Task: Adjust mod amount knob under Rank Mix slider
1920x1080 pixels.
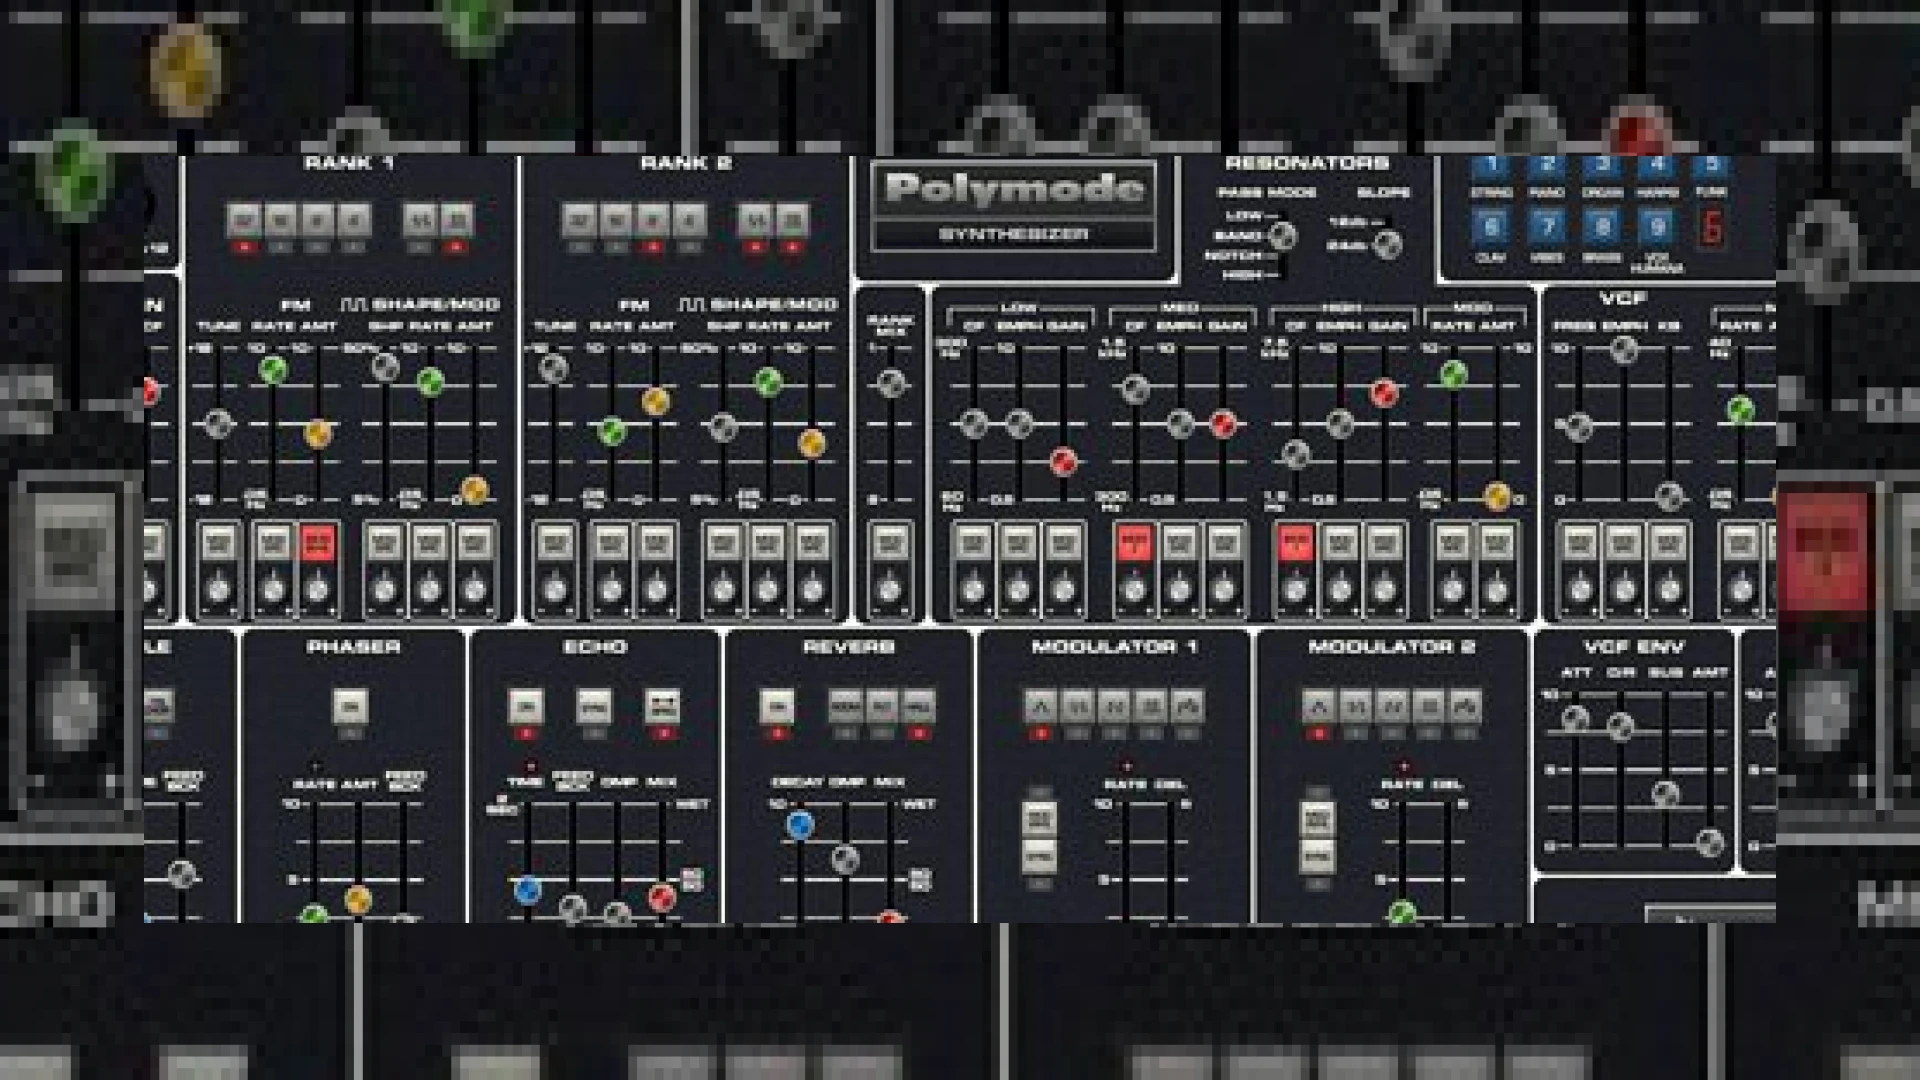Action: click(x=889, y=589)
